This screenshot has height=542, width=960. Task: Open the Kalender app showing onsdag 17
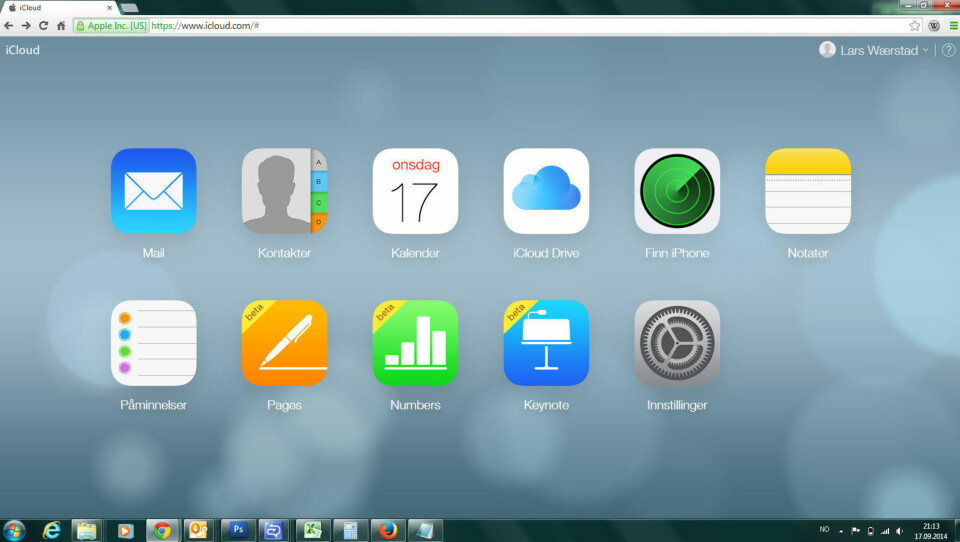pos(415,190)
